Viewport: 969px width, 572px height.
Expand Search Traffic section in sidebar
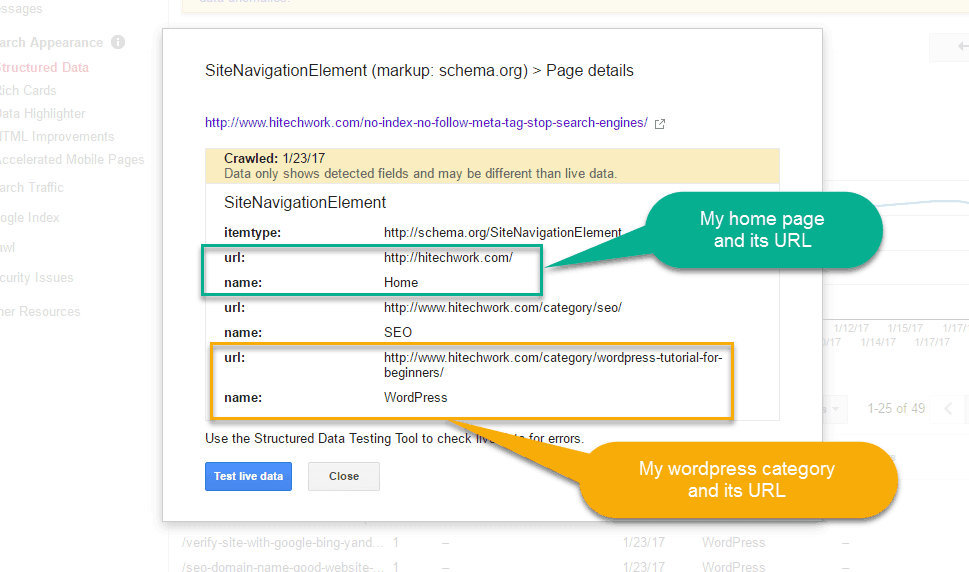click(32, 187)
